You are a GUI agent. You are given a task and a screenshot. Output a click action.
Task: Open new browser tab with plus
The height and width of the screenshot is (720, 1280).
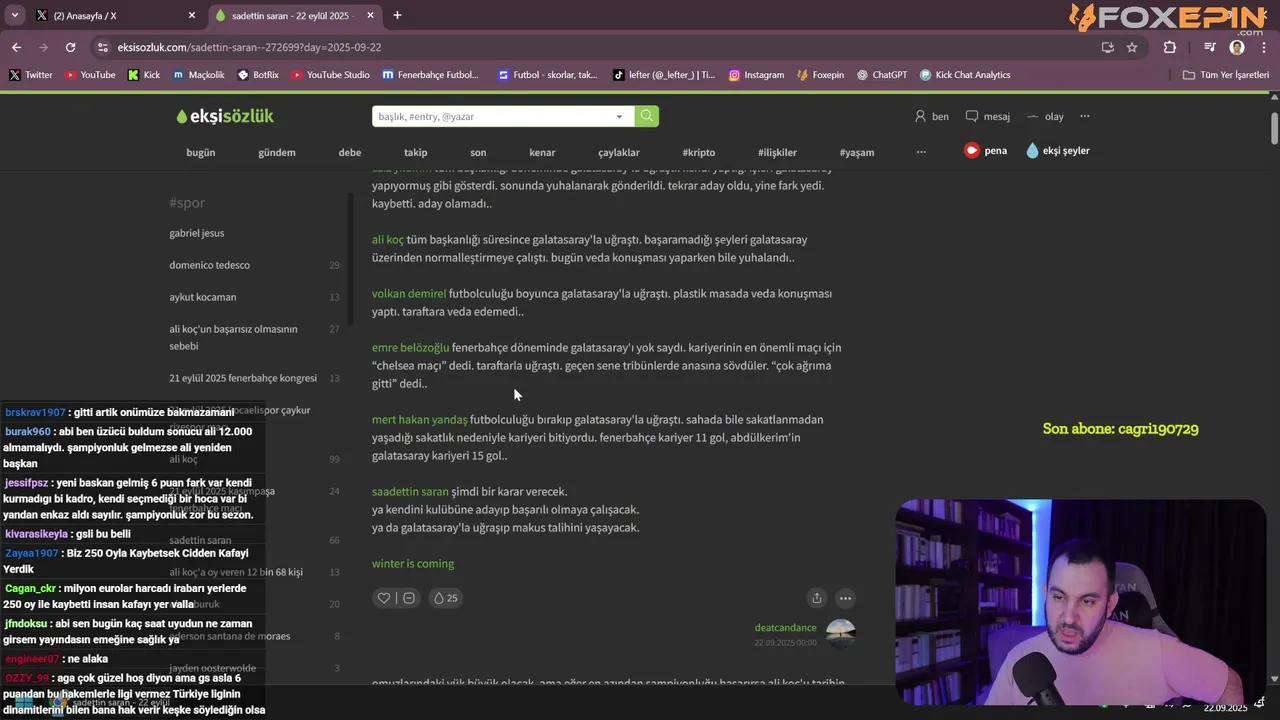pyautogui.click(x=397, y=15)
